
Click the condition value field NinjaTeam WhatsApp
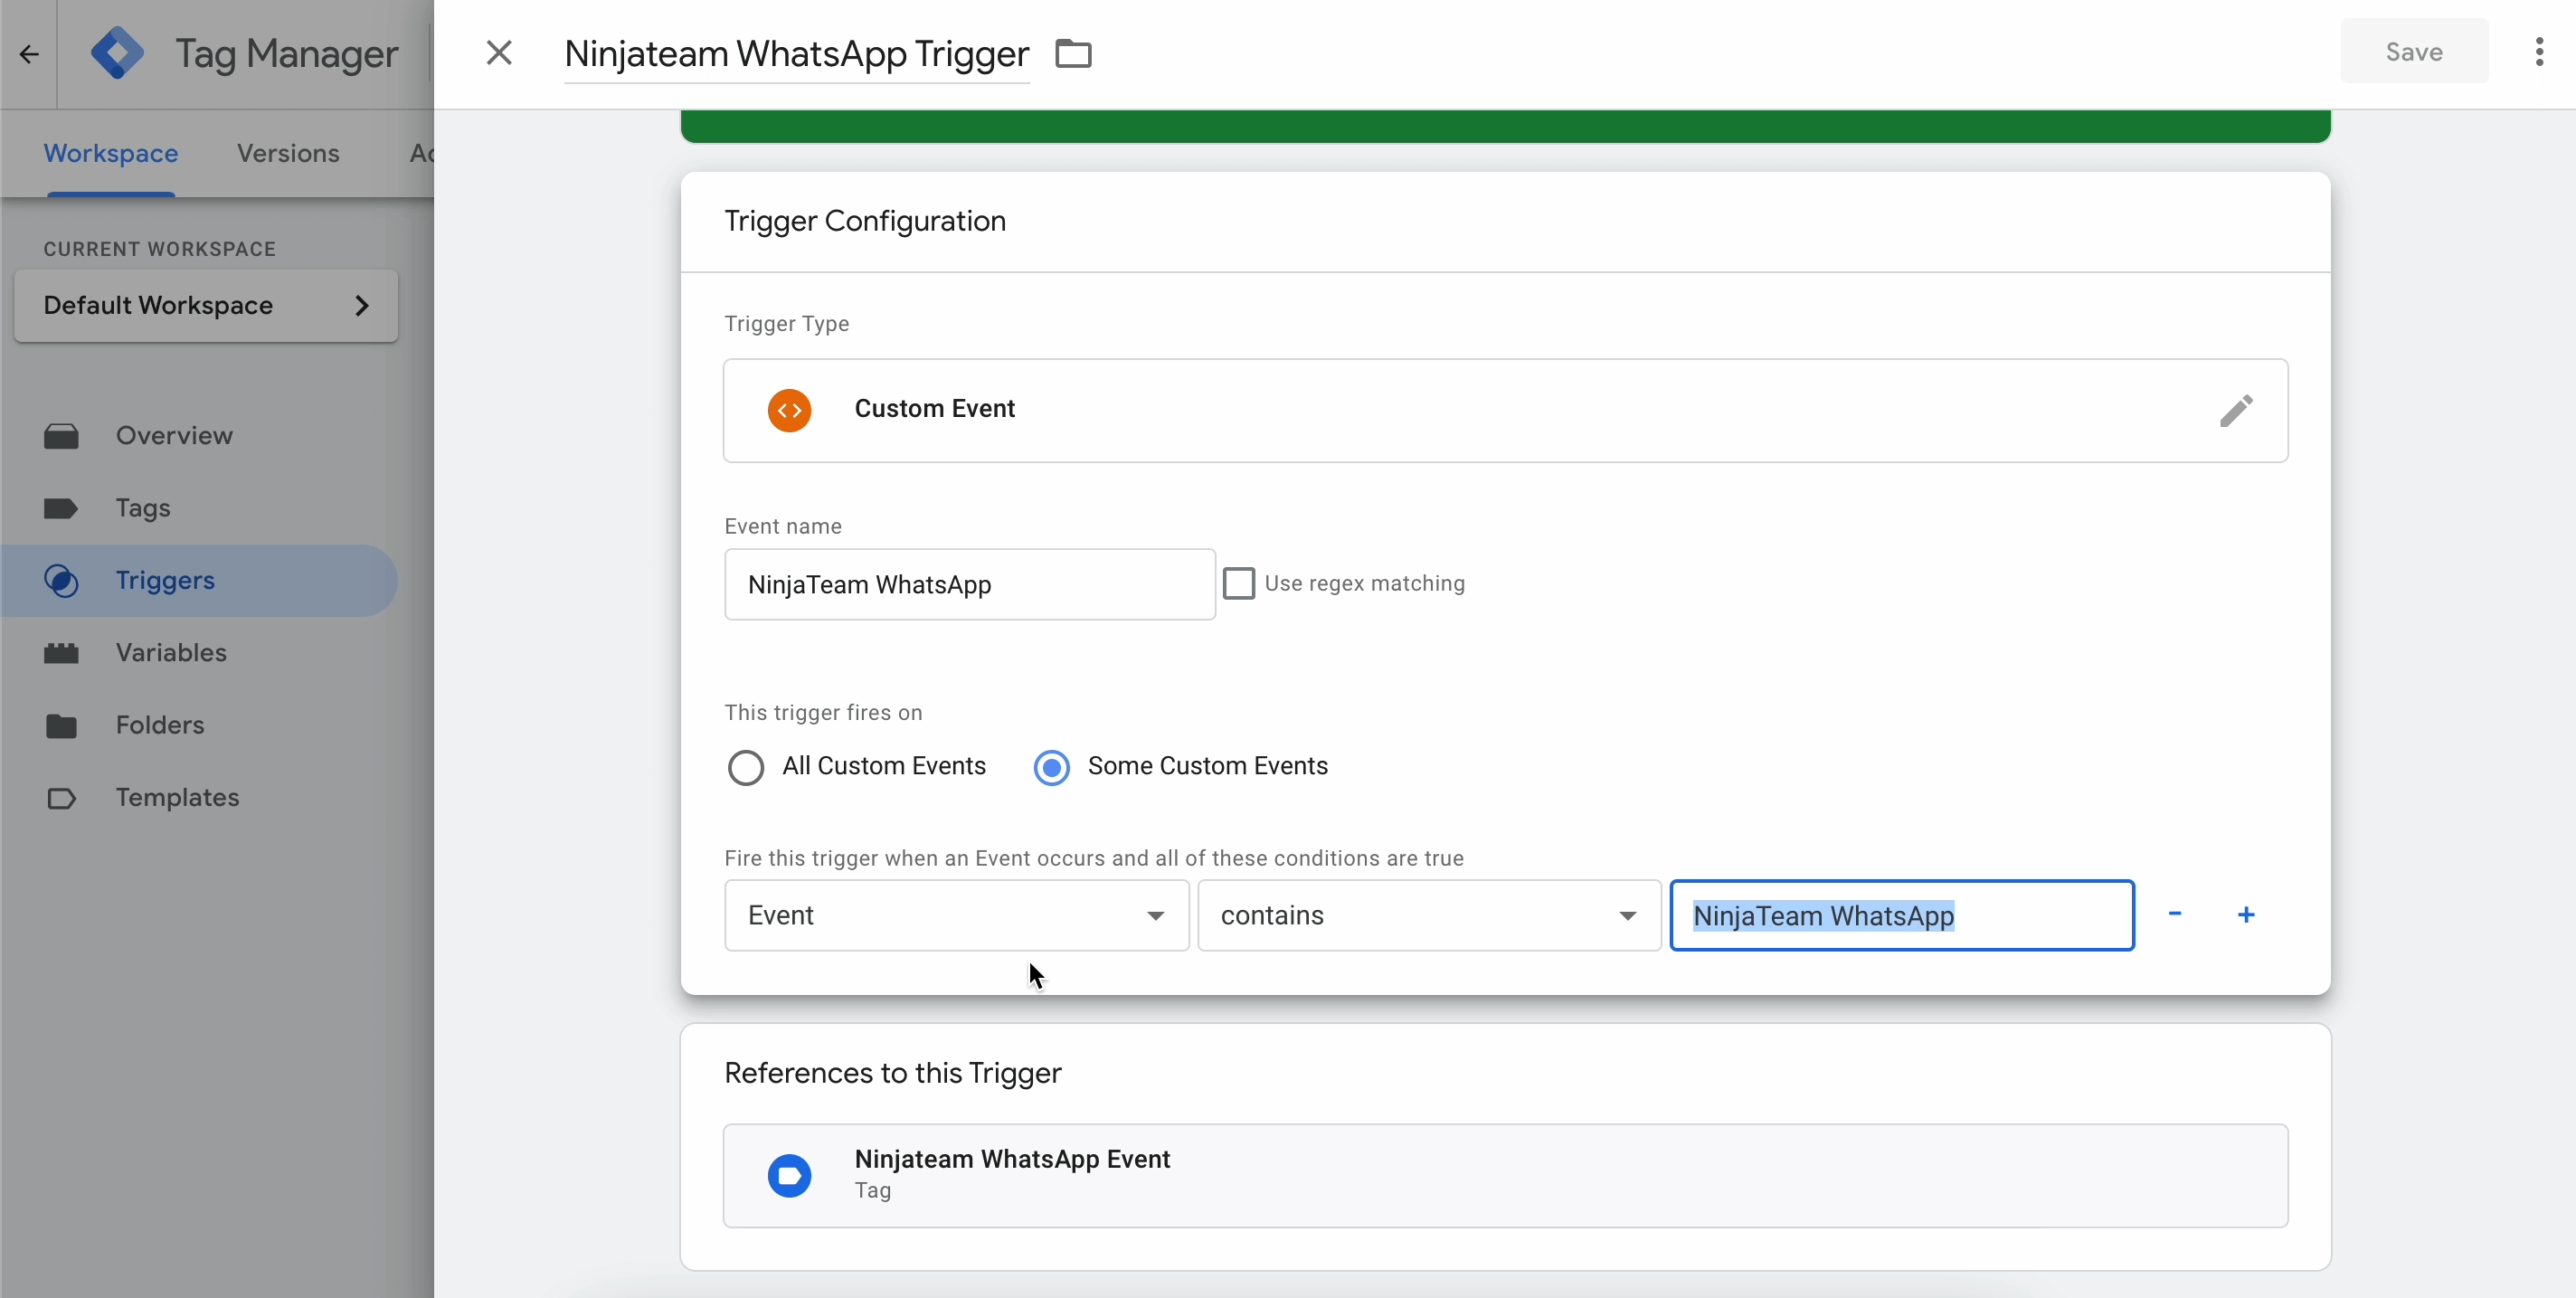1902,915
